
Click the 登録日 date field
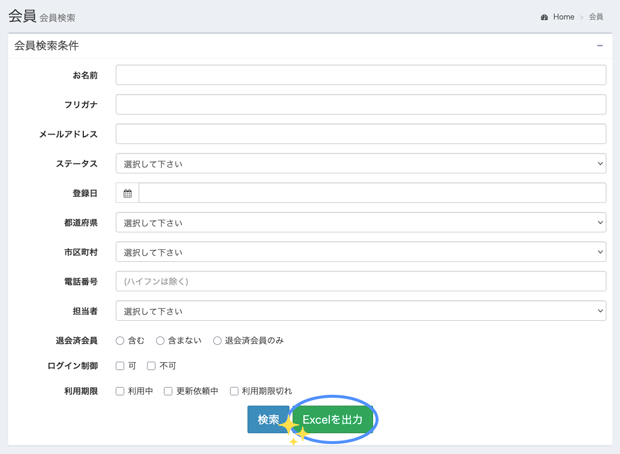pyautogui.click(x=372, y=193)
